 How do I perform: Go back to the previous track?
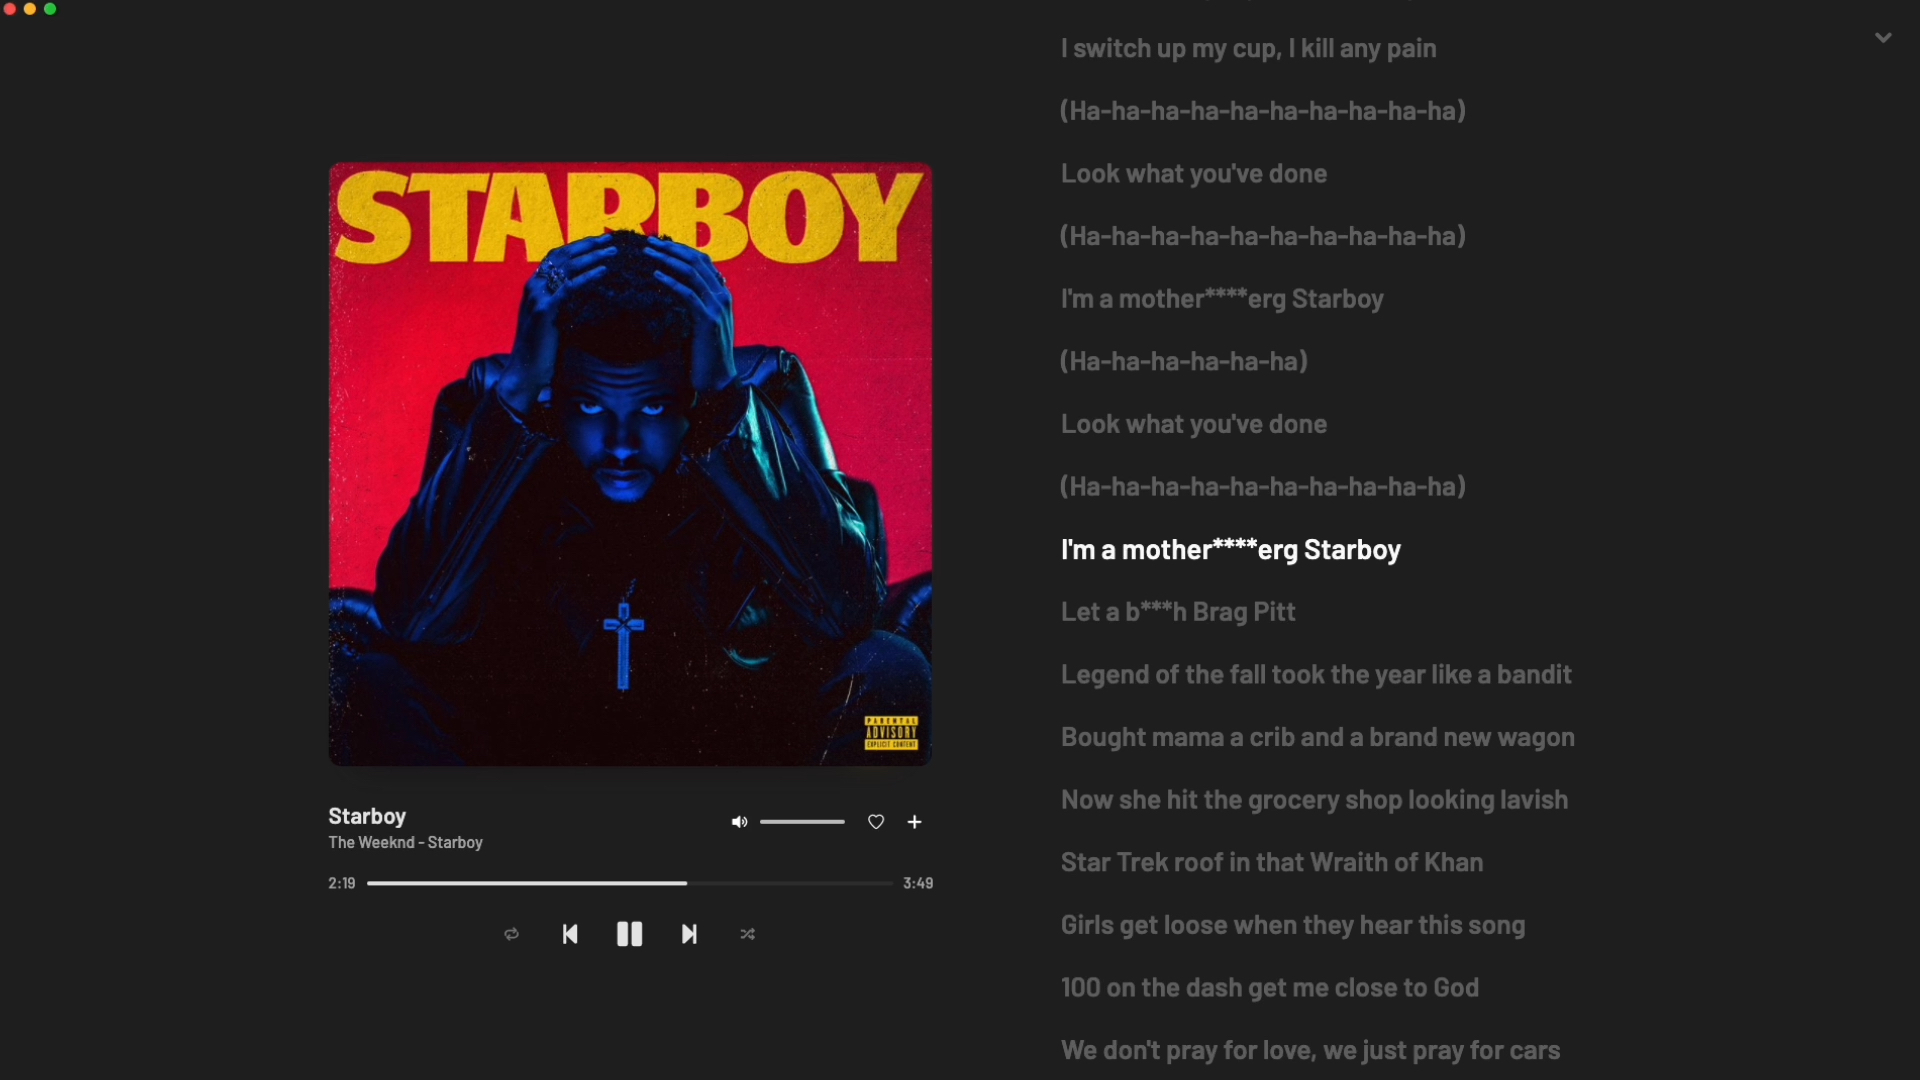[570, 934]
